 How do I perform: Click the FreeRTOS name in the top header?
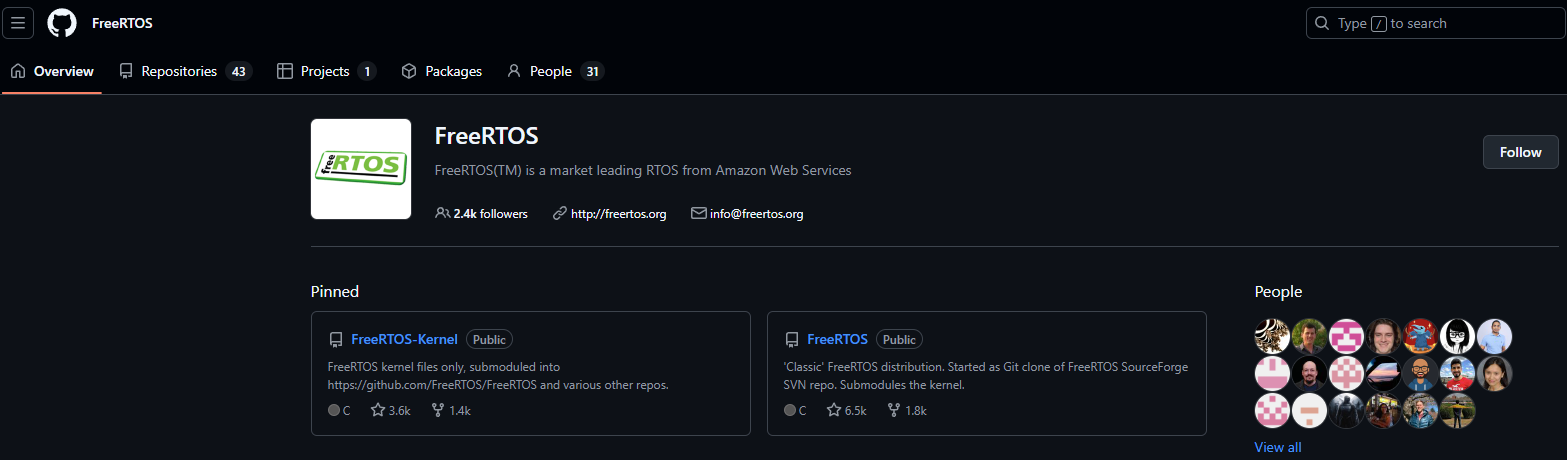(122, 23)
